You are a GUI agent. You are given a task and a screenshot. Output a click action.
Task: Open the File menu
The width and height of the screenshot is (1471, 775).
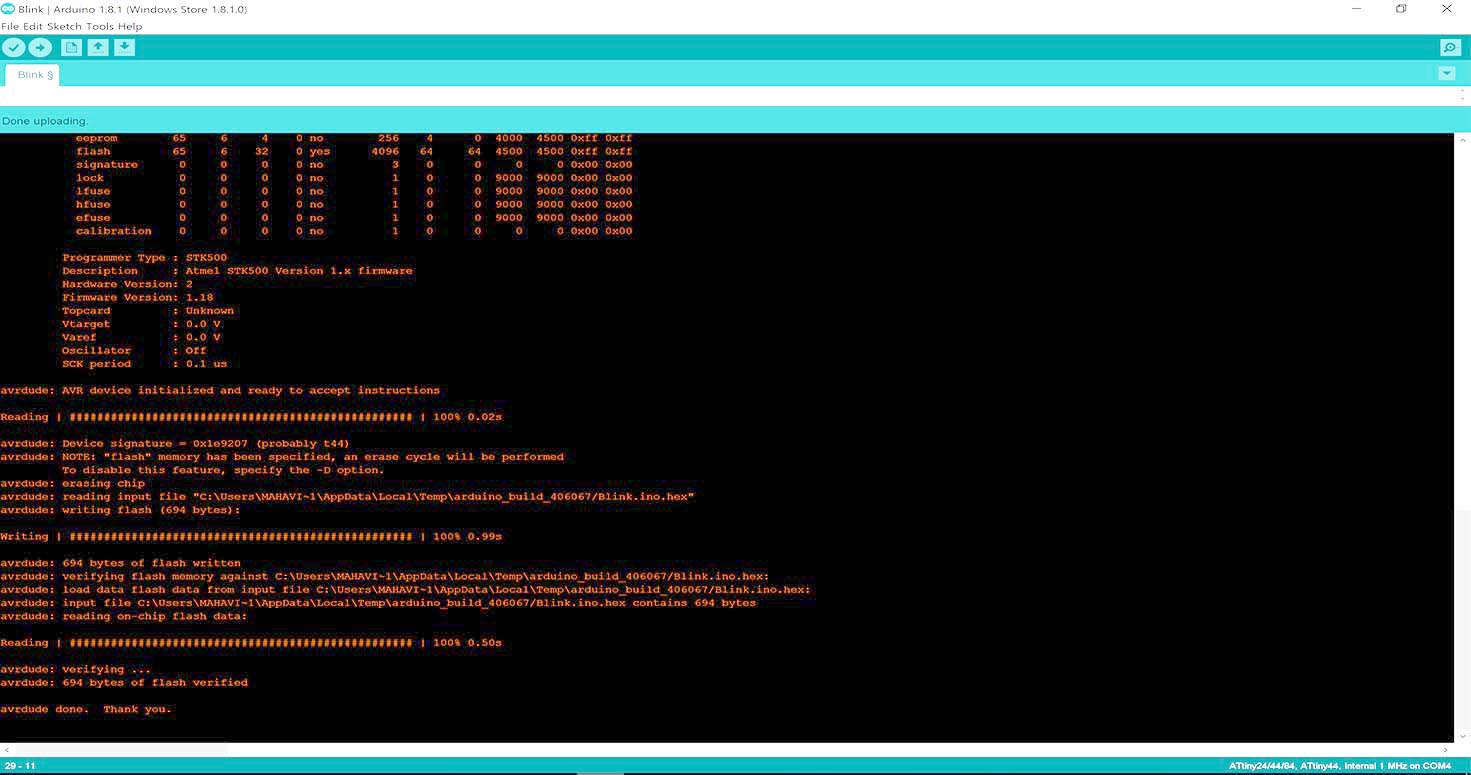pyautogui.click(x=10, y=26)
